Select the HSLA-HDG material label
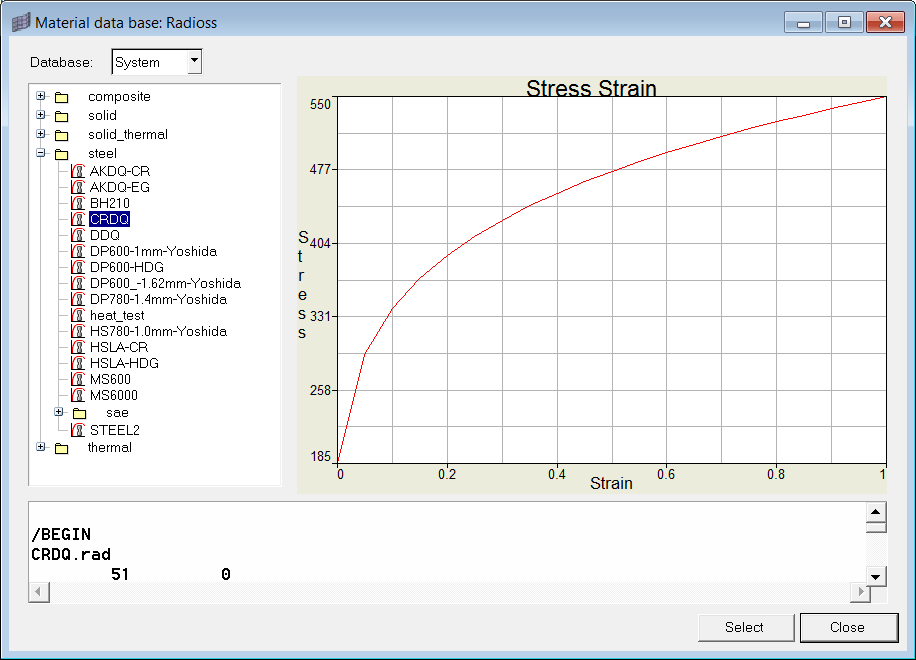The image size is (916, 660). 124,363
